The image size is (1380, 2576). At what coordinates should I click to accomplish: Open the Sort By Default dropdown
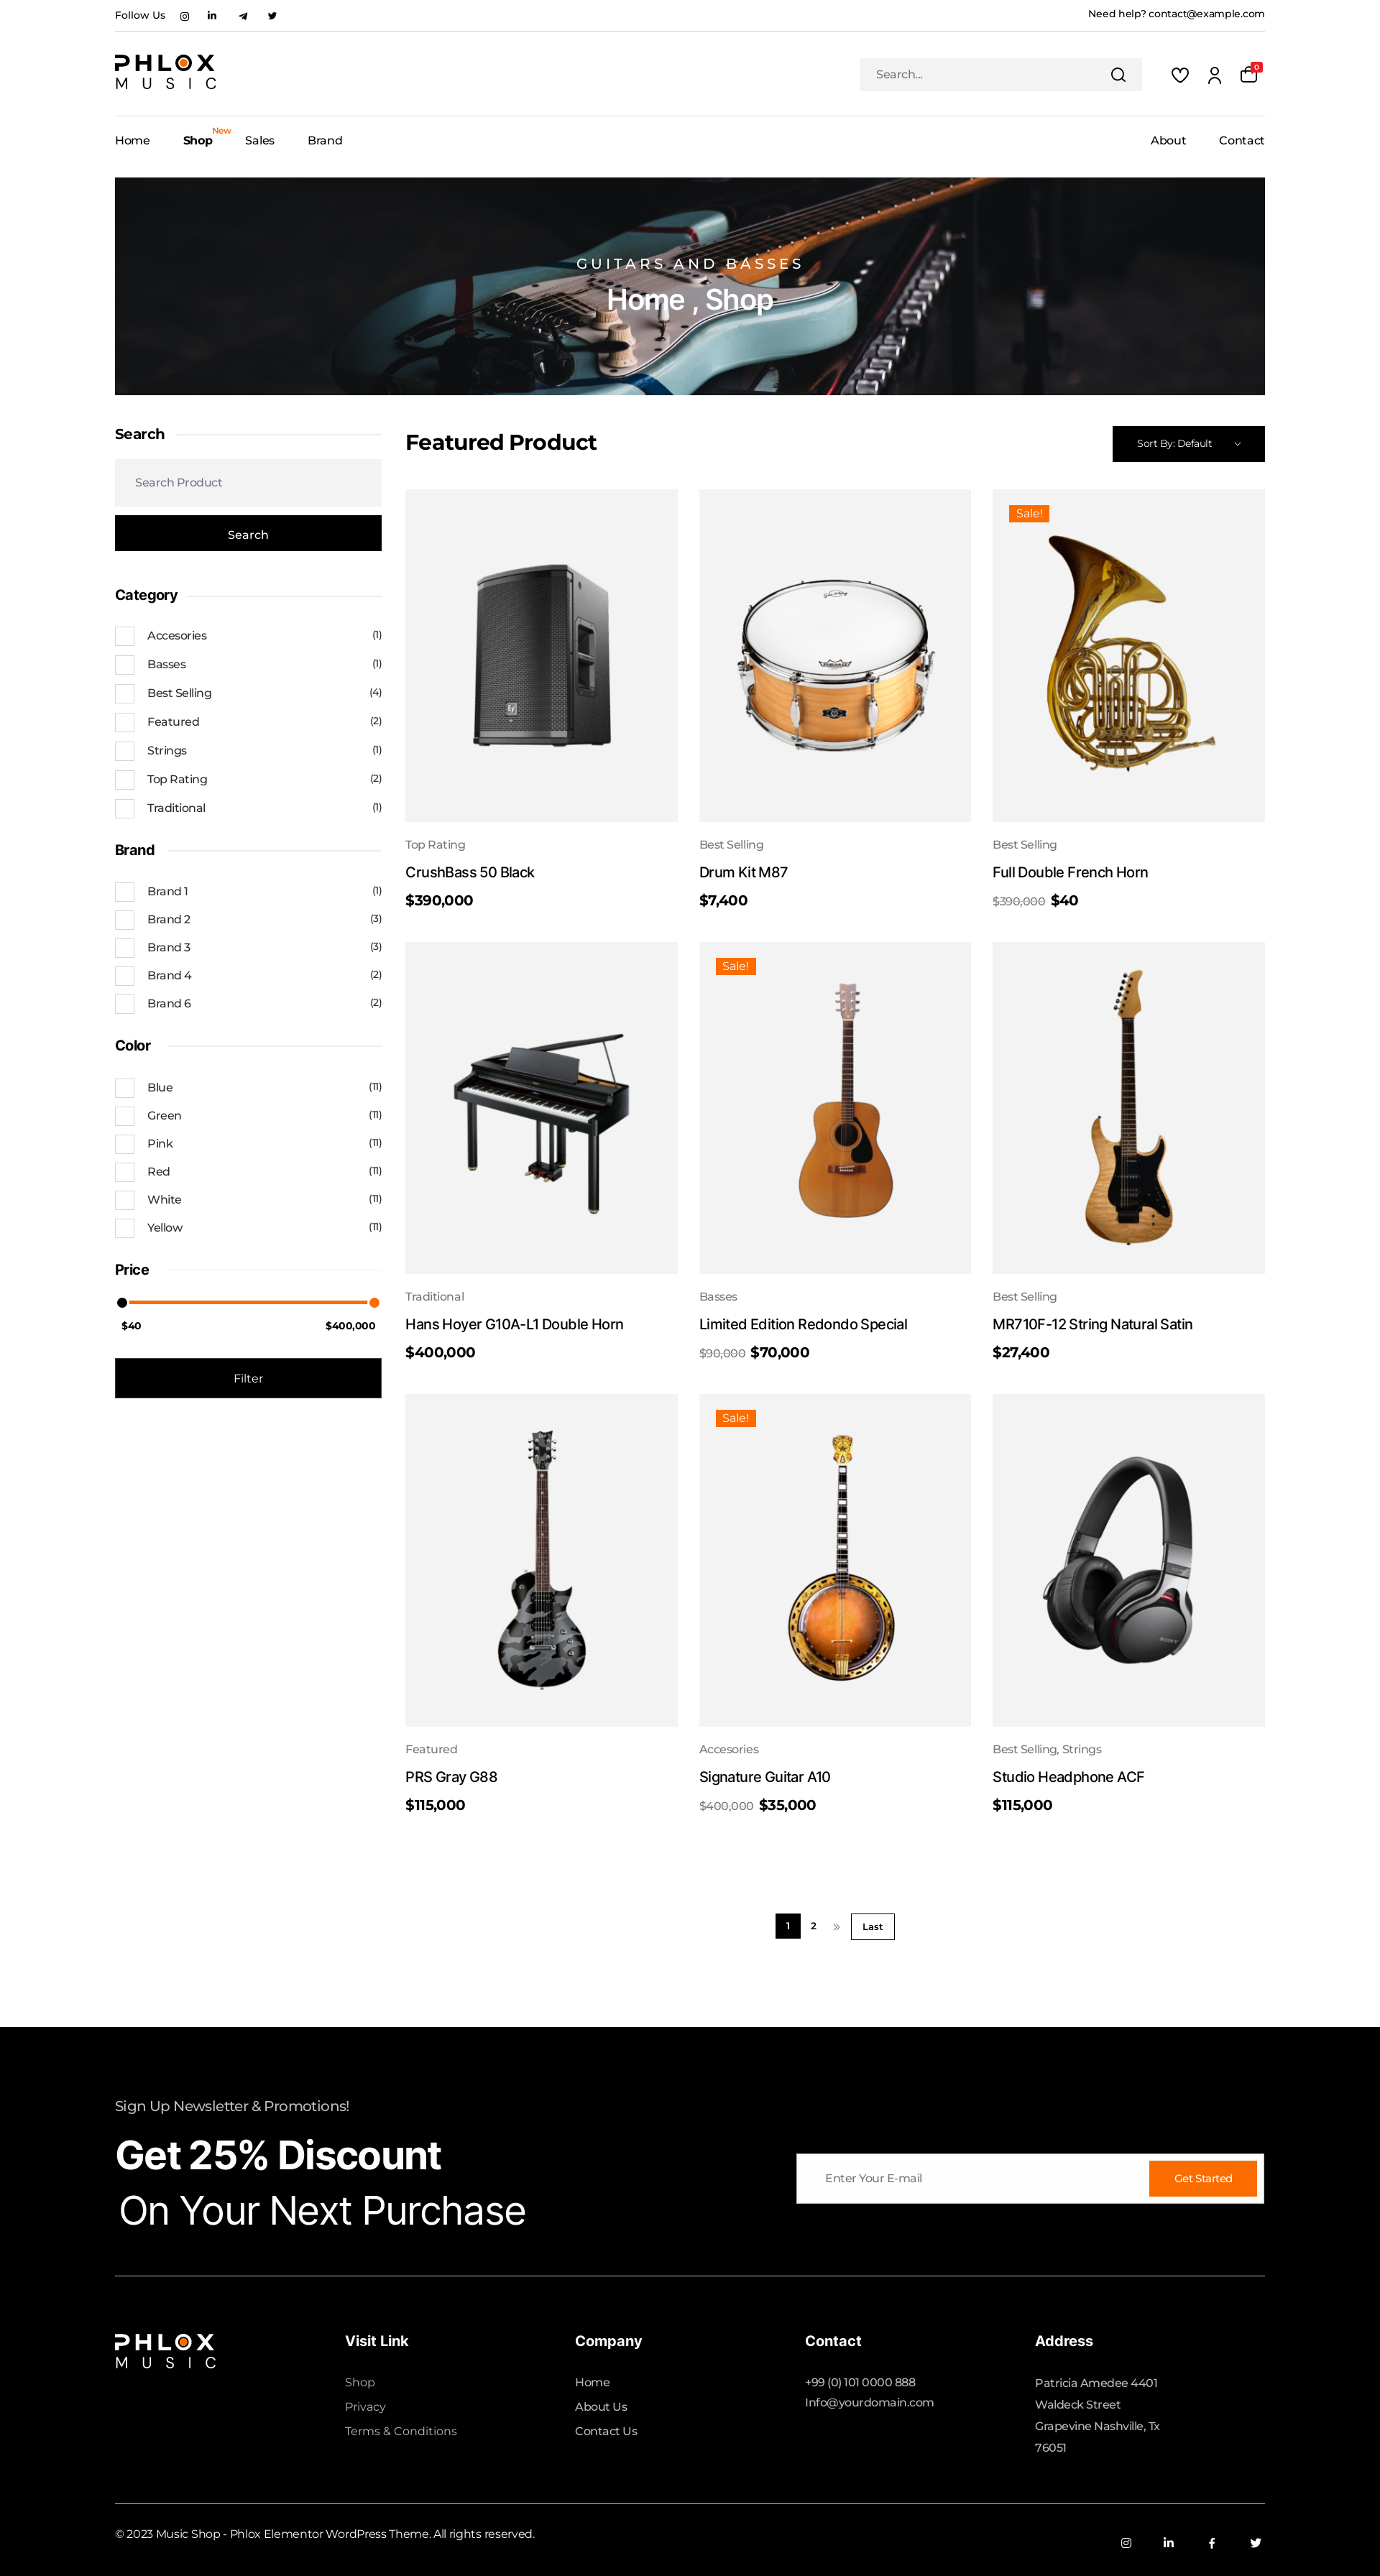pos(1188,444)
